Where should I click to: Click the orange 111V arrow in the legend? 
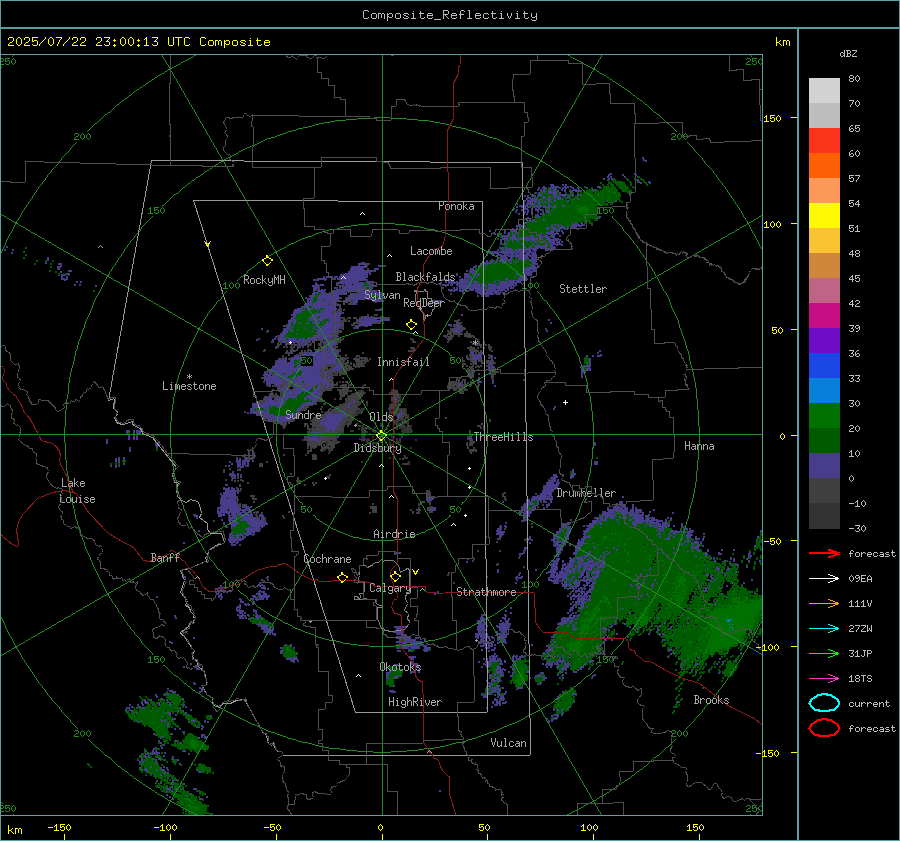(824, 603)
